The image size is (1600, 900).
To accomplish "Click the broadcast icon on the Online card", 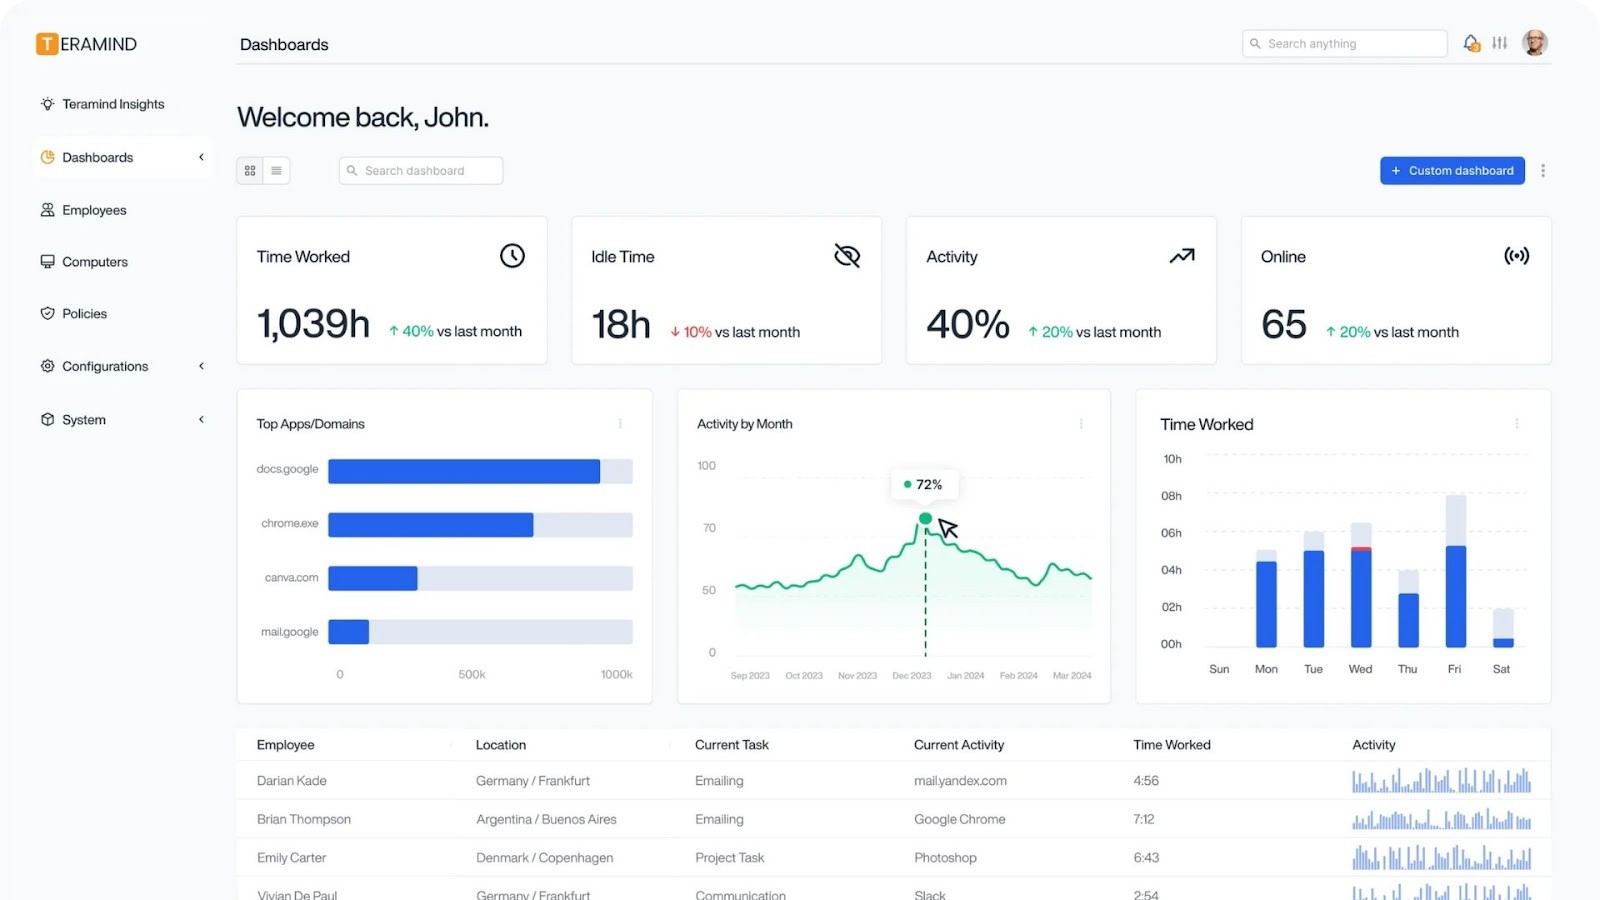I will 1516,255.
